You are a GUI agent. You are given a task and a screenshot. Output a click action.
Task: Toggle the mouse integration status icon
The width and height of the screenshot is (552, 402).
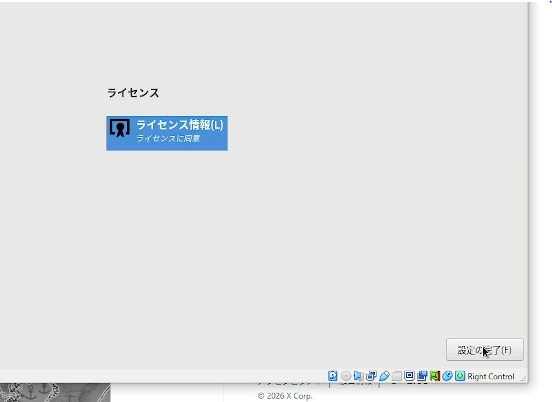pos(447,376)
